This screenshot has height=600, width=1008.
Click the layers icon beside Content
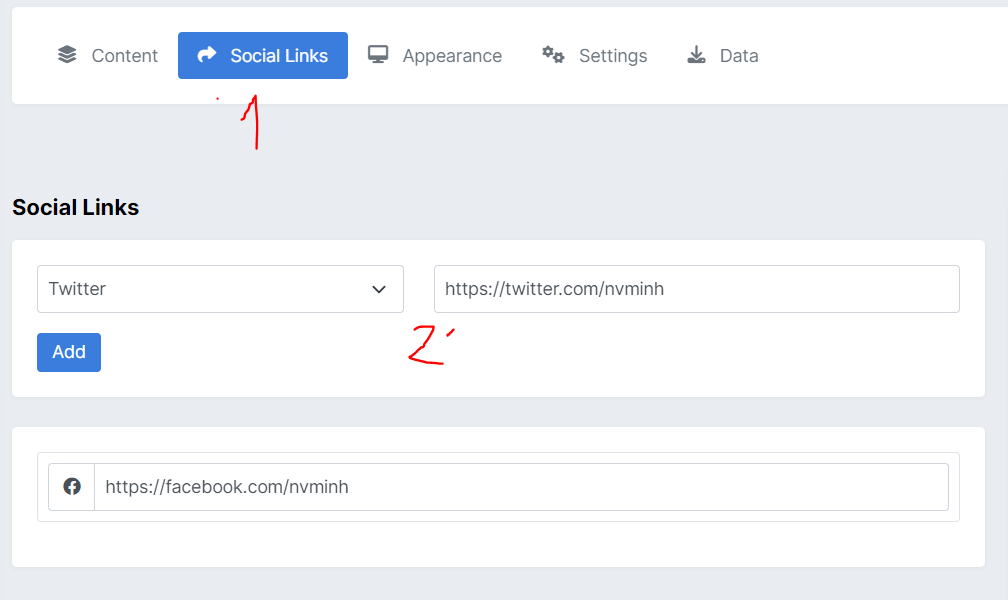coord(67,55)
